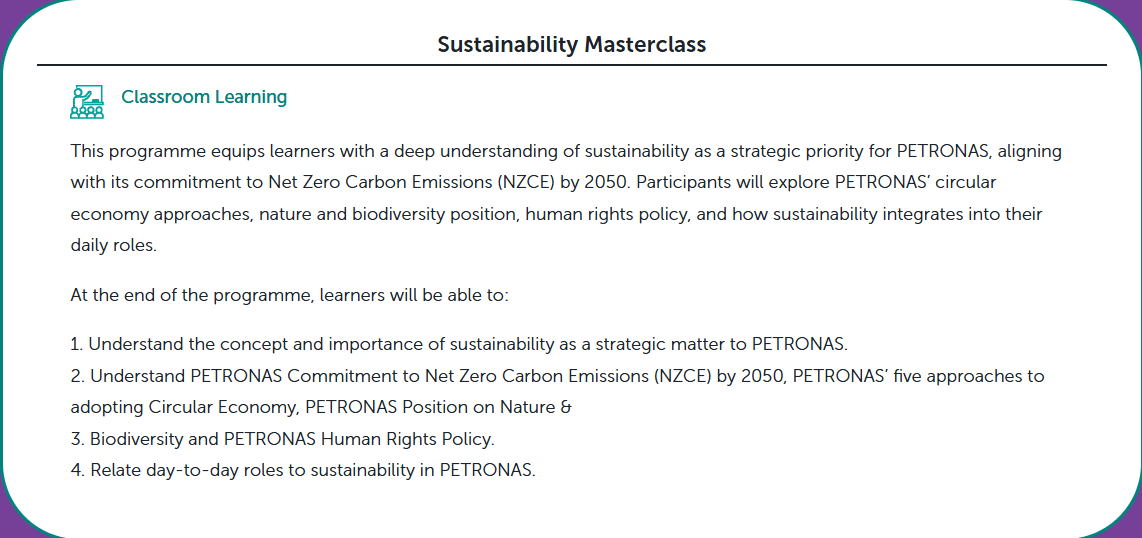Click the line beginning "economy approaches, nature"
1142x538 pixels.
(557, 214)
